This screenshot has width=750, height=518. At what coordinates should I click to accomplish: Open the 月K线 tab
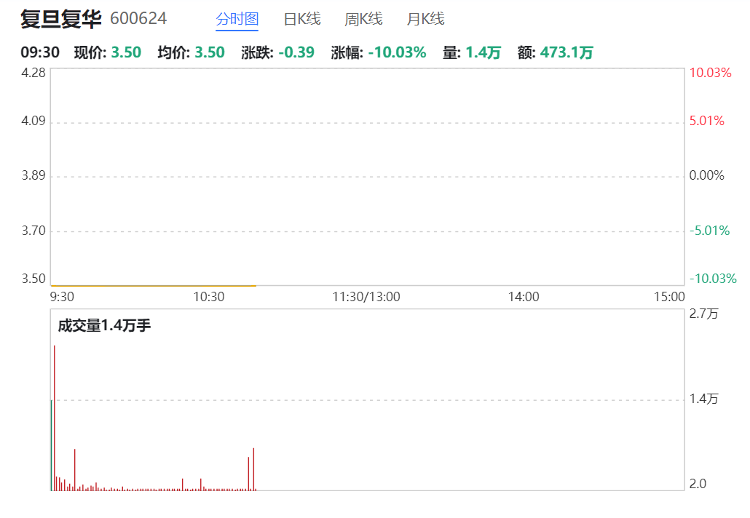pos(425,19)
